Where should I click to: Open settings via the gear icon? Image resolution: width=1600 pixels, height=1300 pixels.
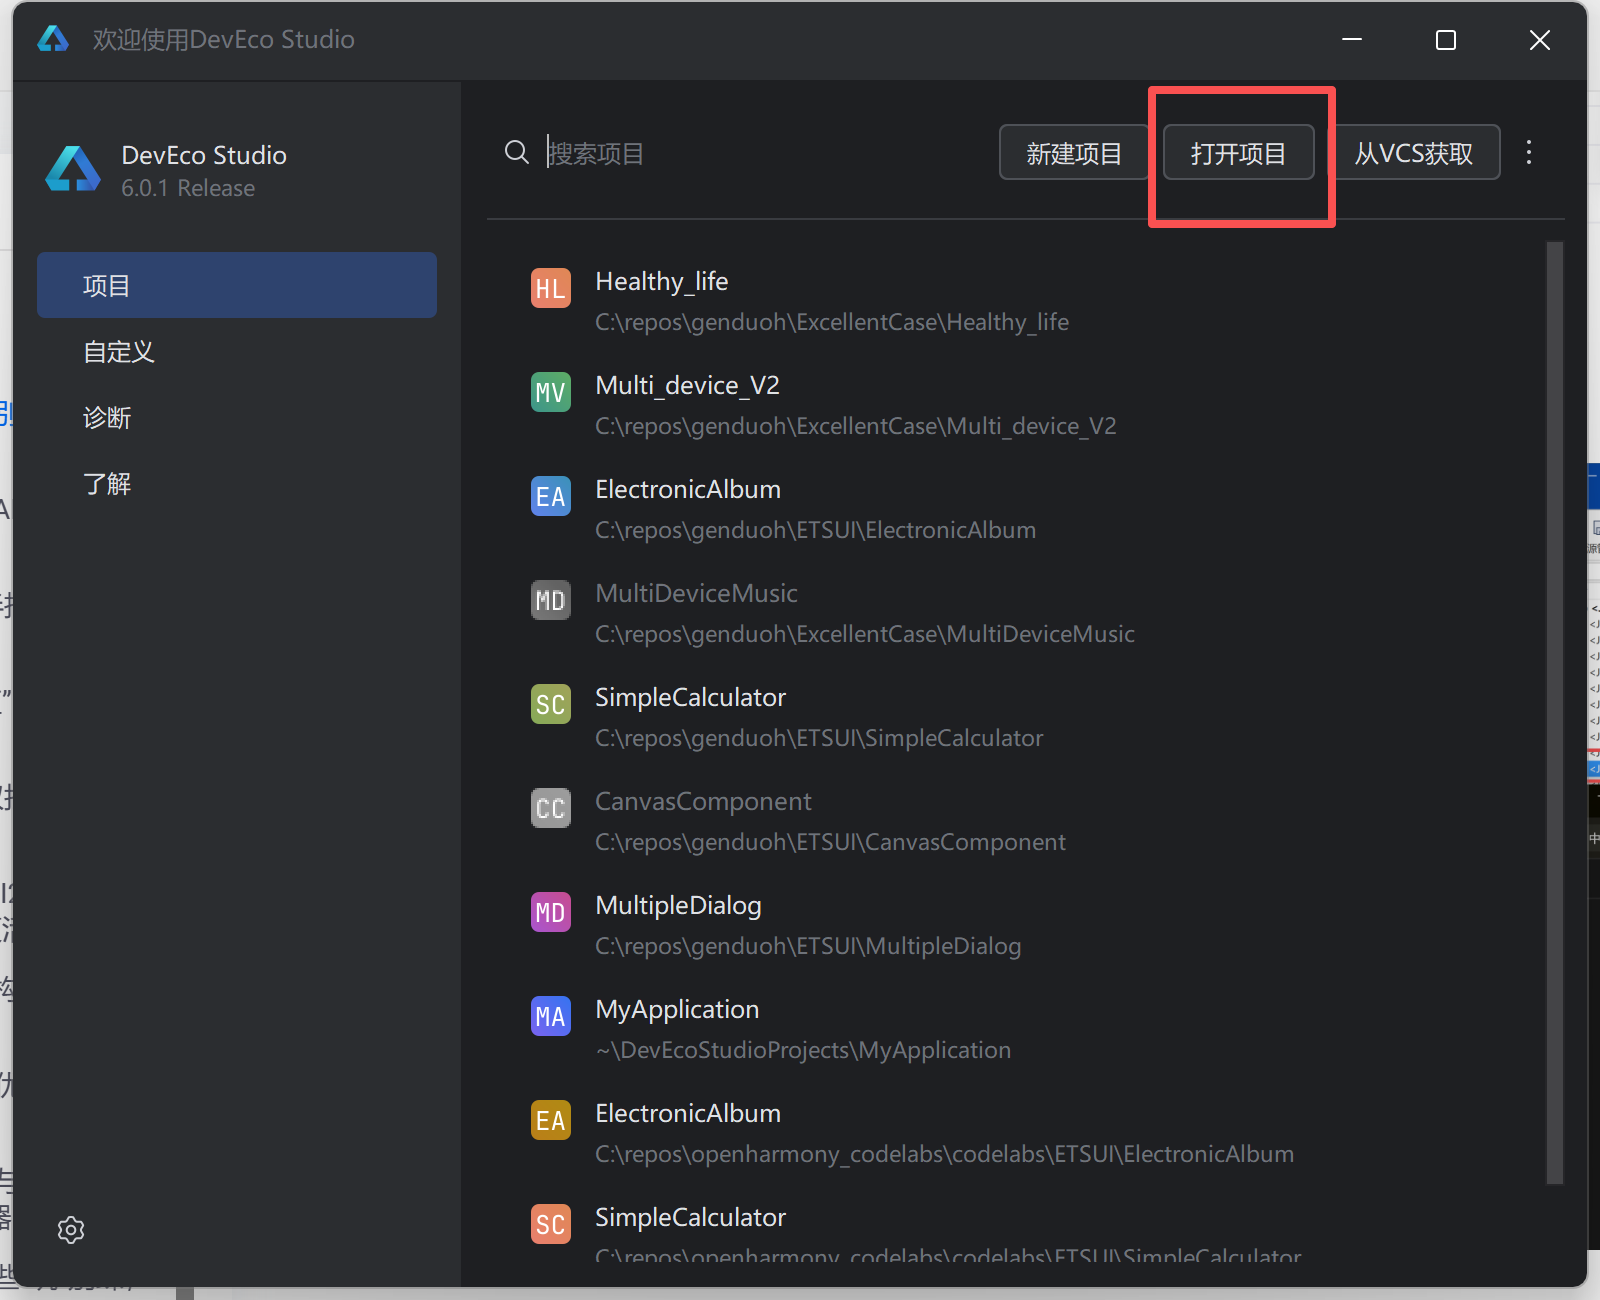(x=71, y=1229)
